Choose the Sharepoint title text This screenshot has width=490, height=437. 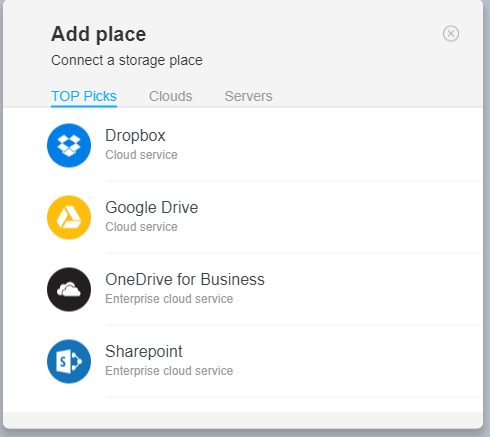click(x=144, y=352)
